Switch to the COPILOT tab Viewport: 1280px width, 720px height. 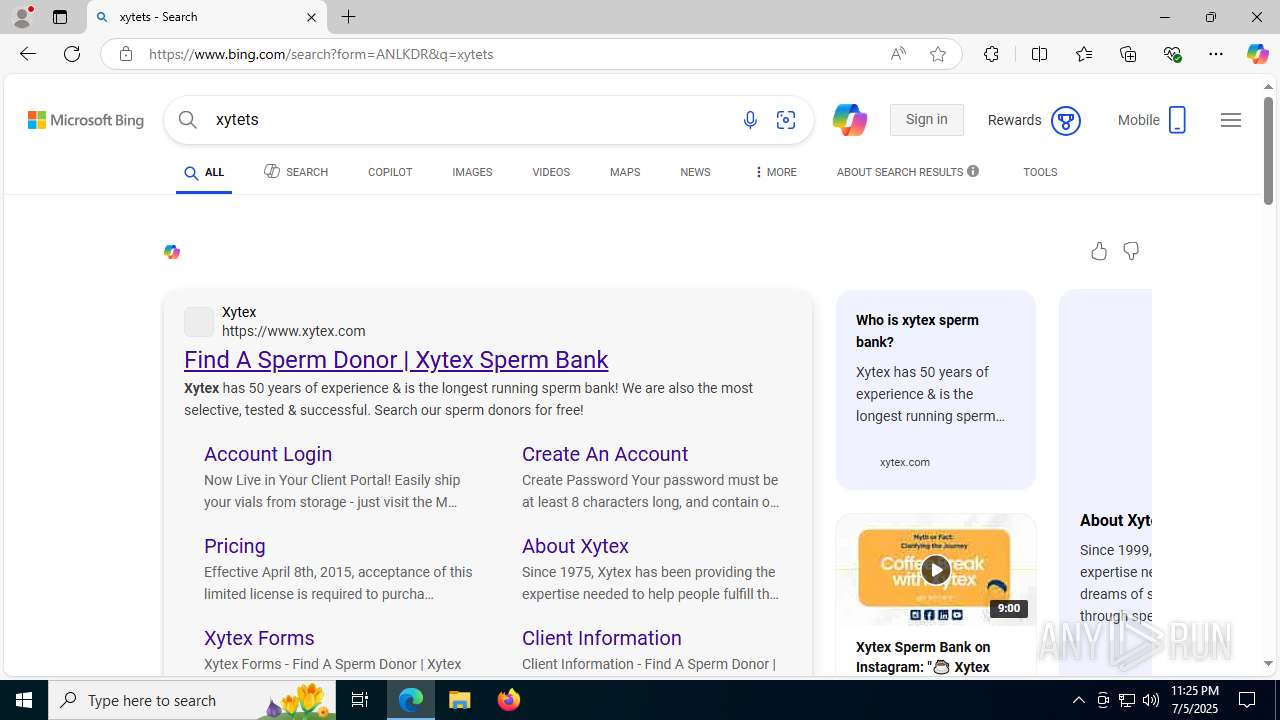tap(390, 173)
